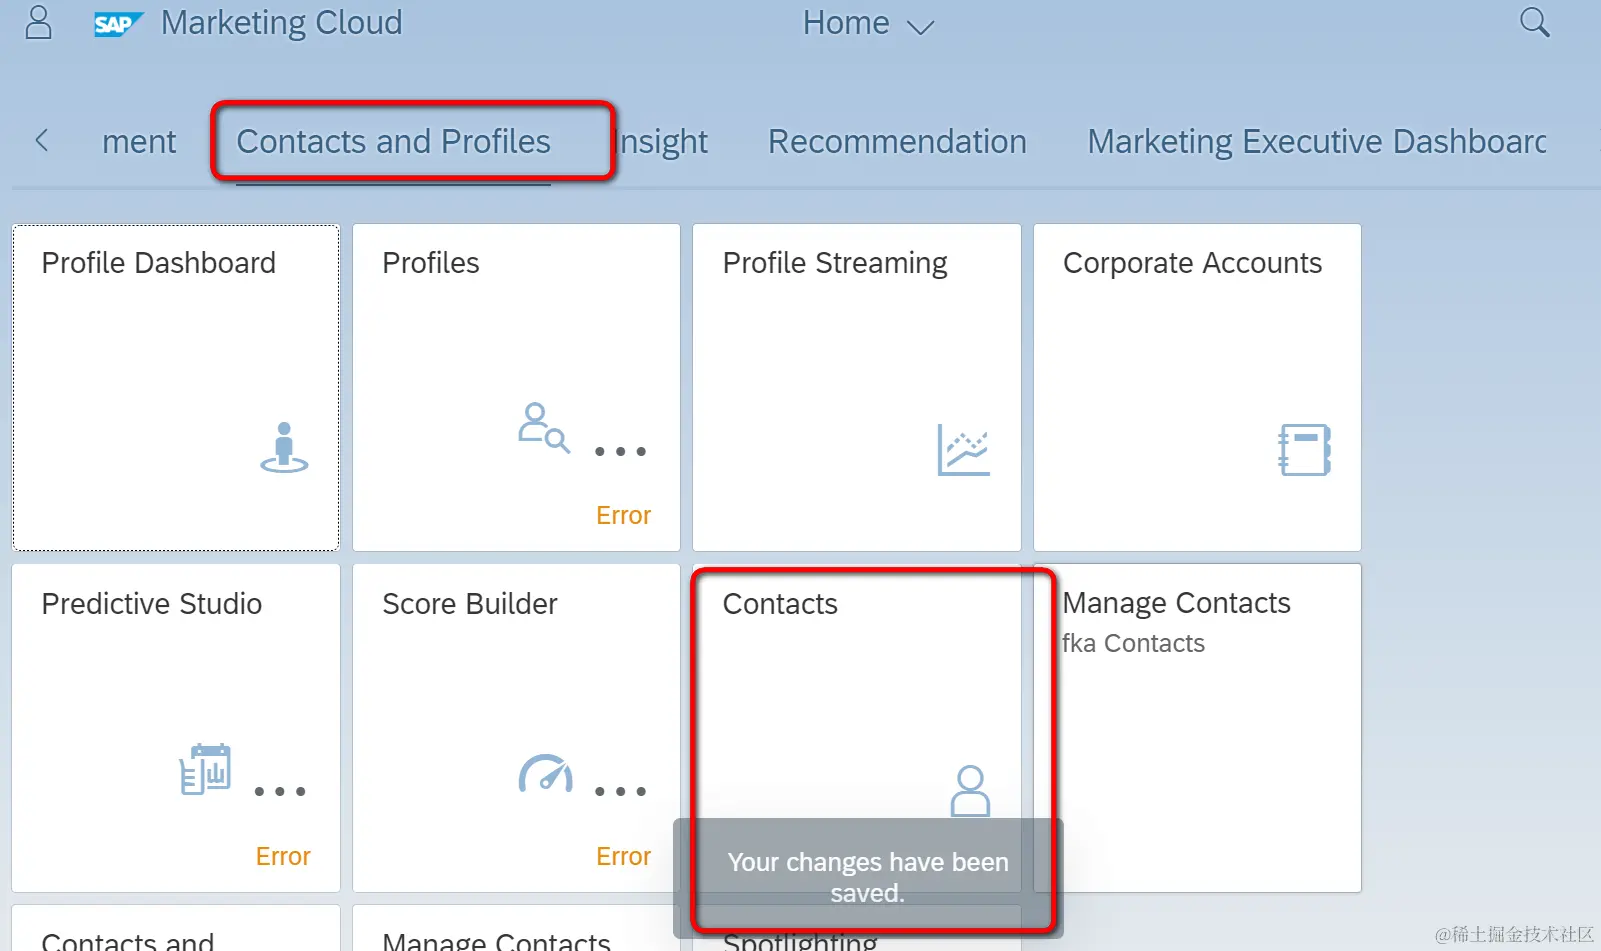Open the Score Builder tile

click(516, 728)
